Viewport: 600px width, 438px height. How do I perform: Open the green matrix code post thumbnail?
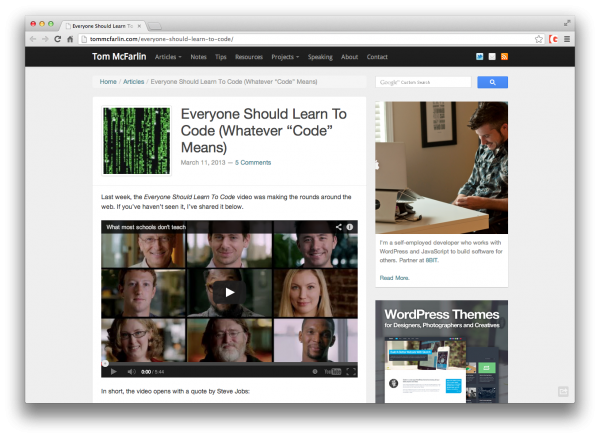(137, 141)
